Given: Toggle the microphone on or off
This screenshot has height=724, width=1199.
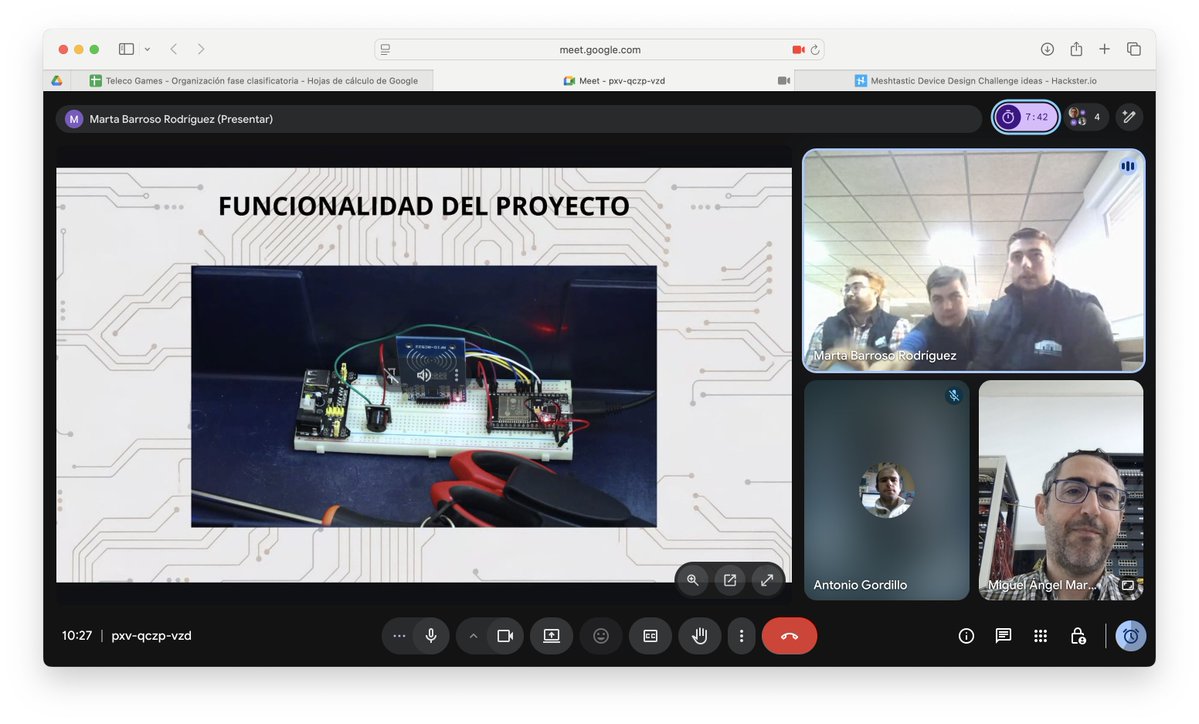Looking at the screenshot, I should coord(431,636).
